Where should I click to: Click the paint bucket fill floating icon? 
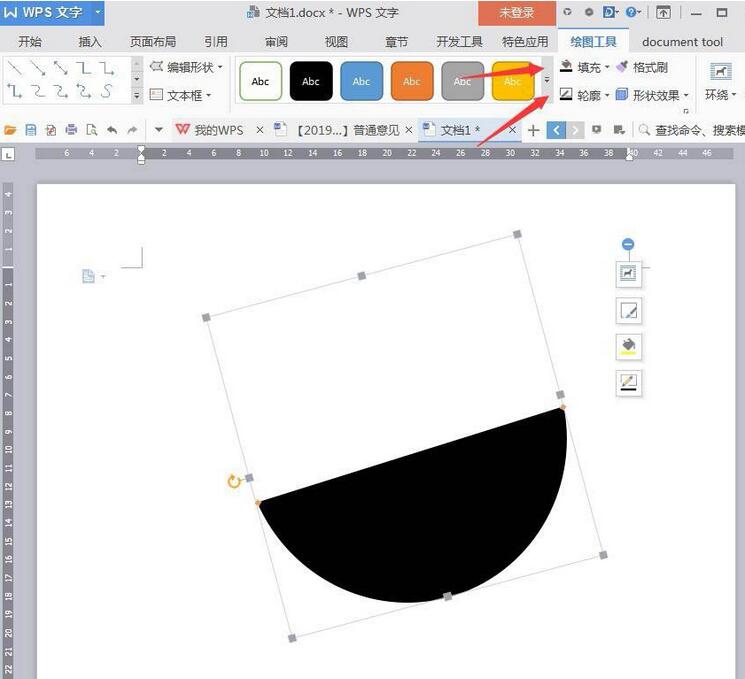(628, 346)
